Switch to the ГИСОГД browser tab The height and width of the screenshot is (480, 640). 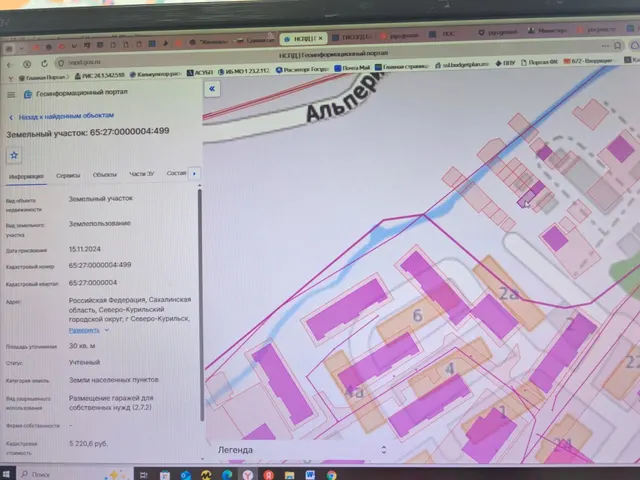(x=352, y=37)
